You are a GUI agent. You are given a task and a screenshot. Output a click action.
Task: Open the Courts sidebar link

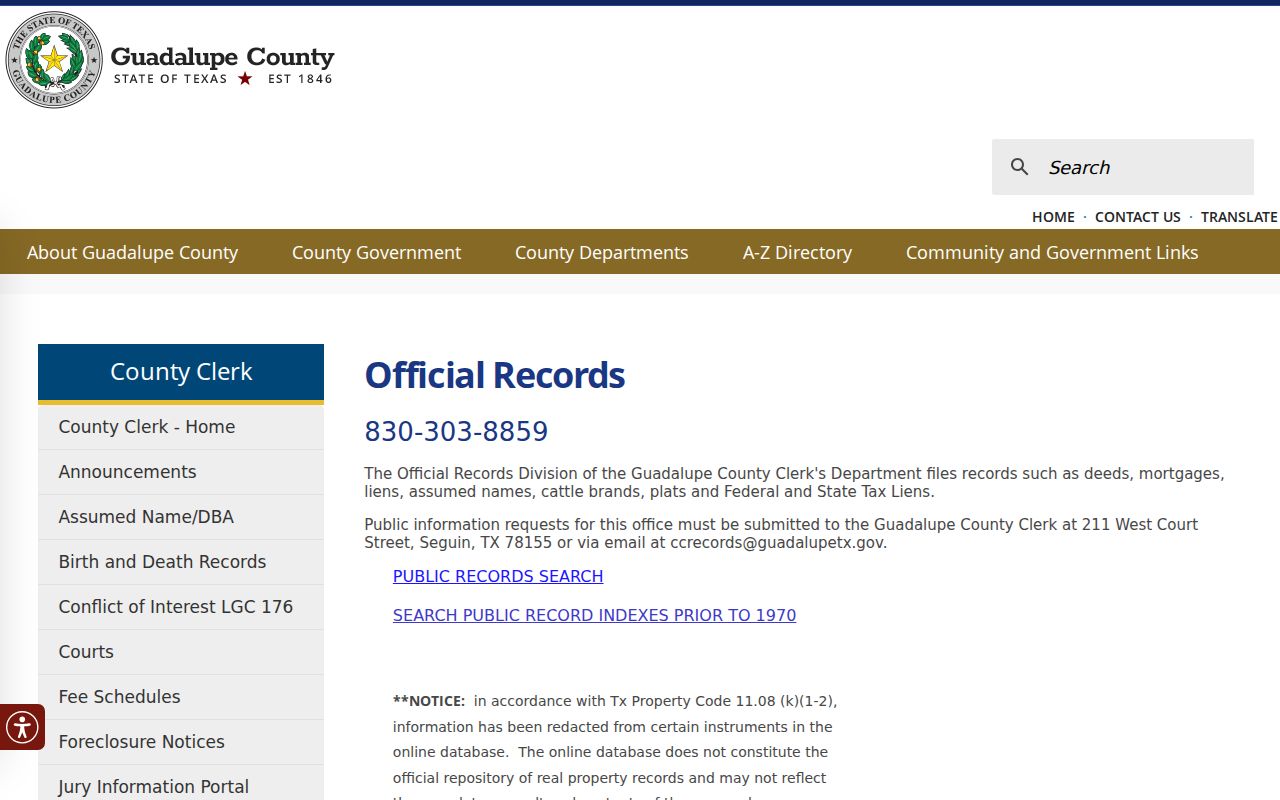(181, 652)
